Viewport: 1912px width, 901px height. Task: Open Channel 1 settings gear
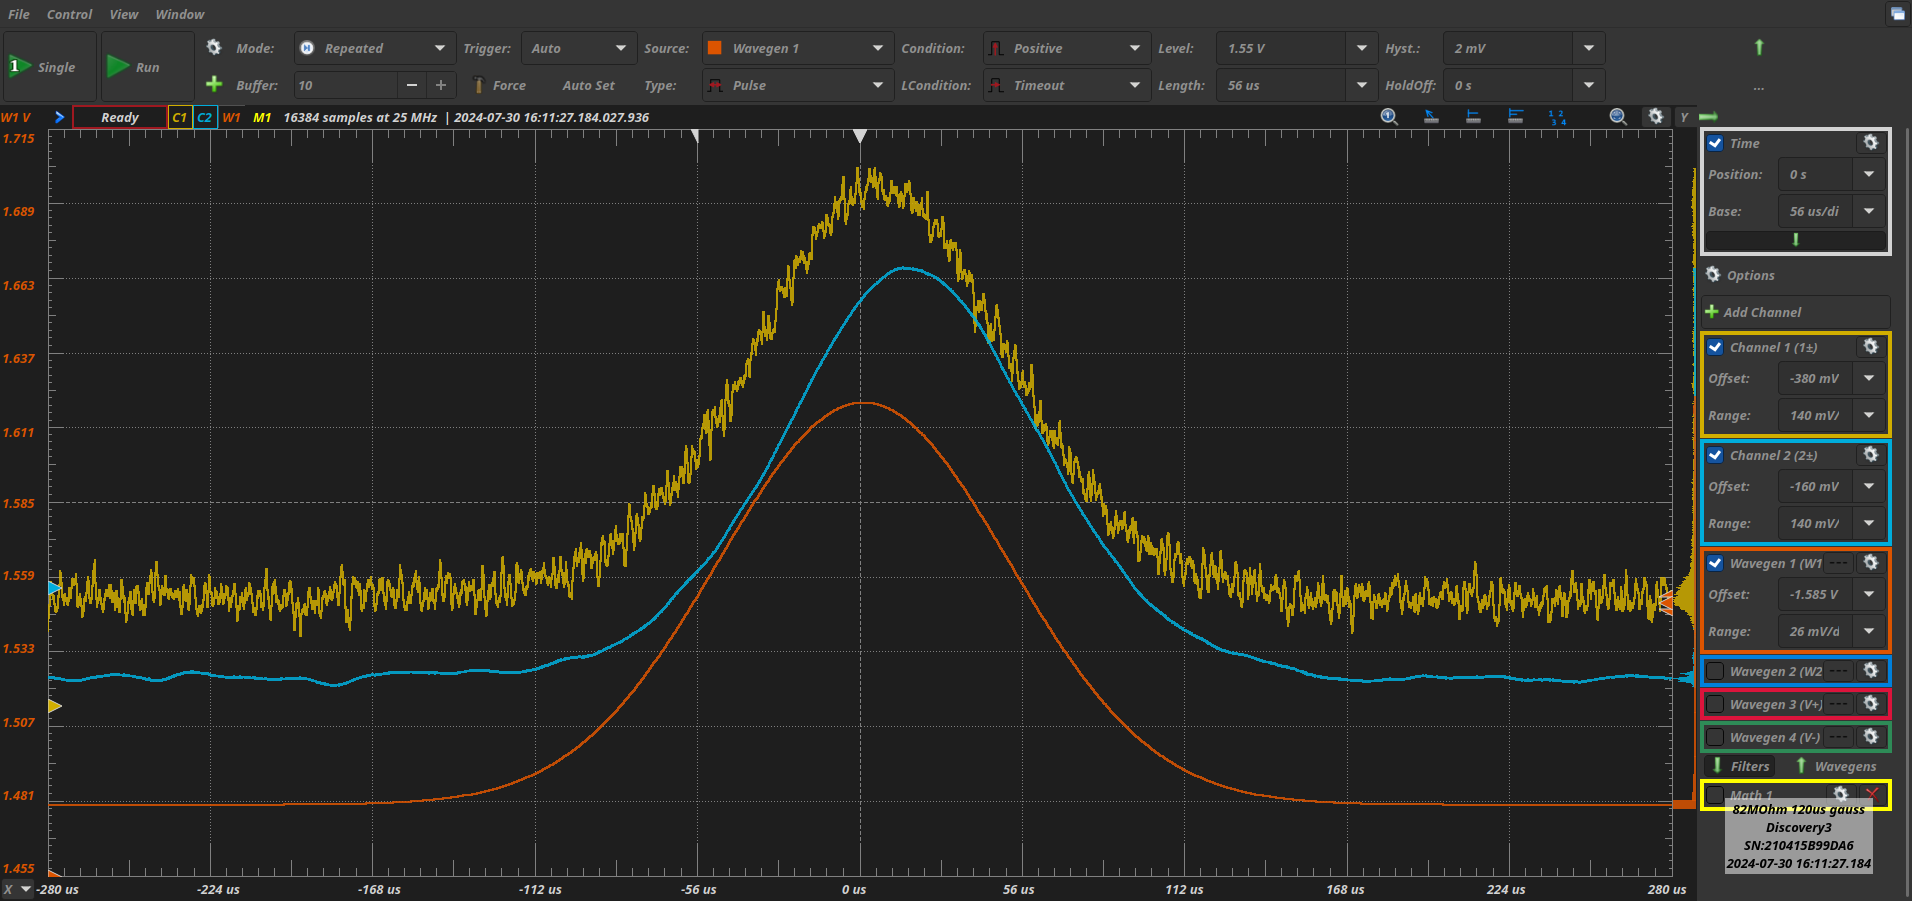pos(1871,347)
